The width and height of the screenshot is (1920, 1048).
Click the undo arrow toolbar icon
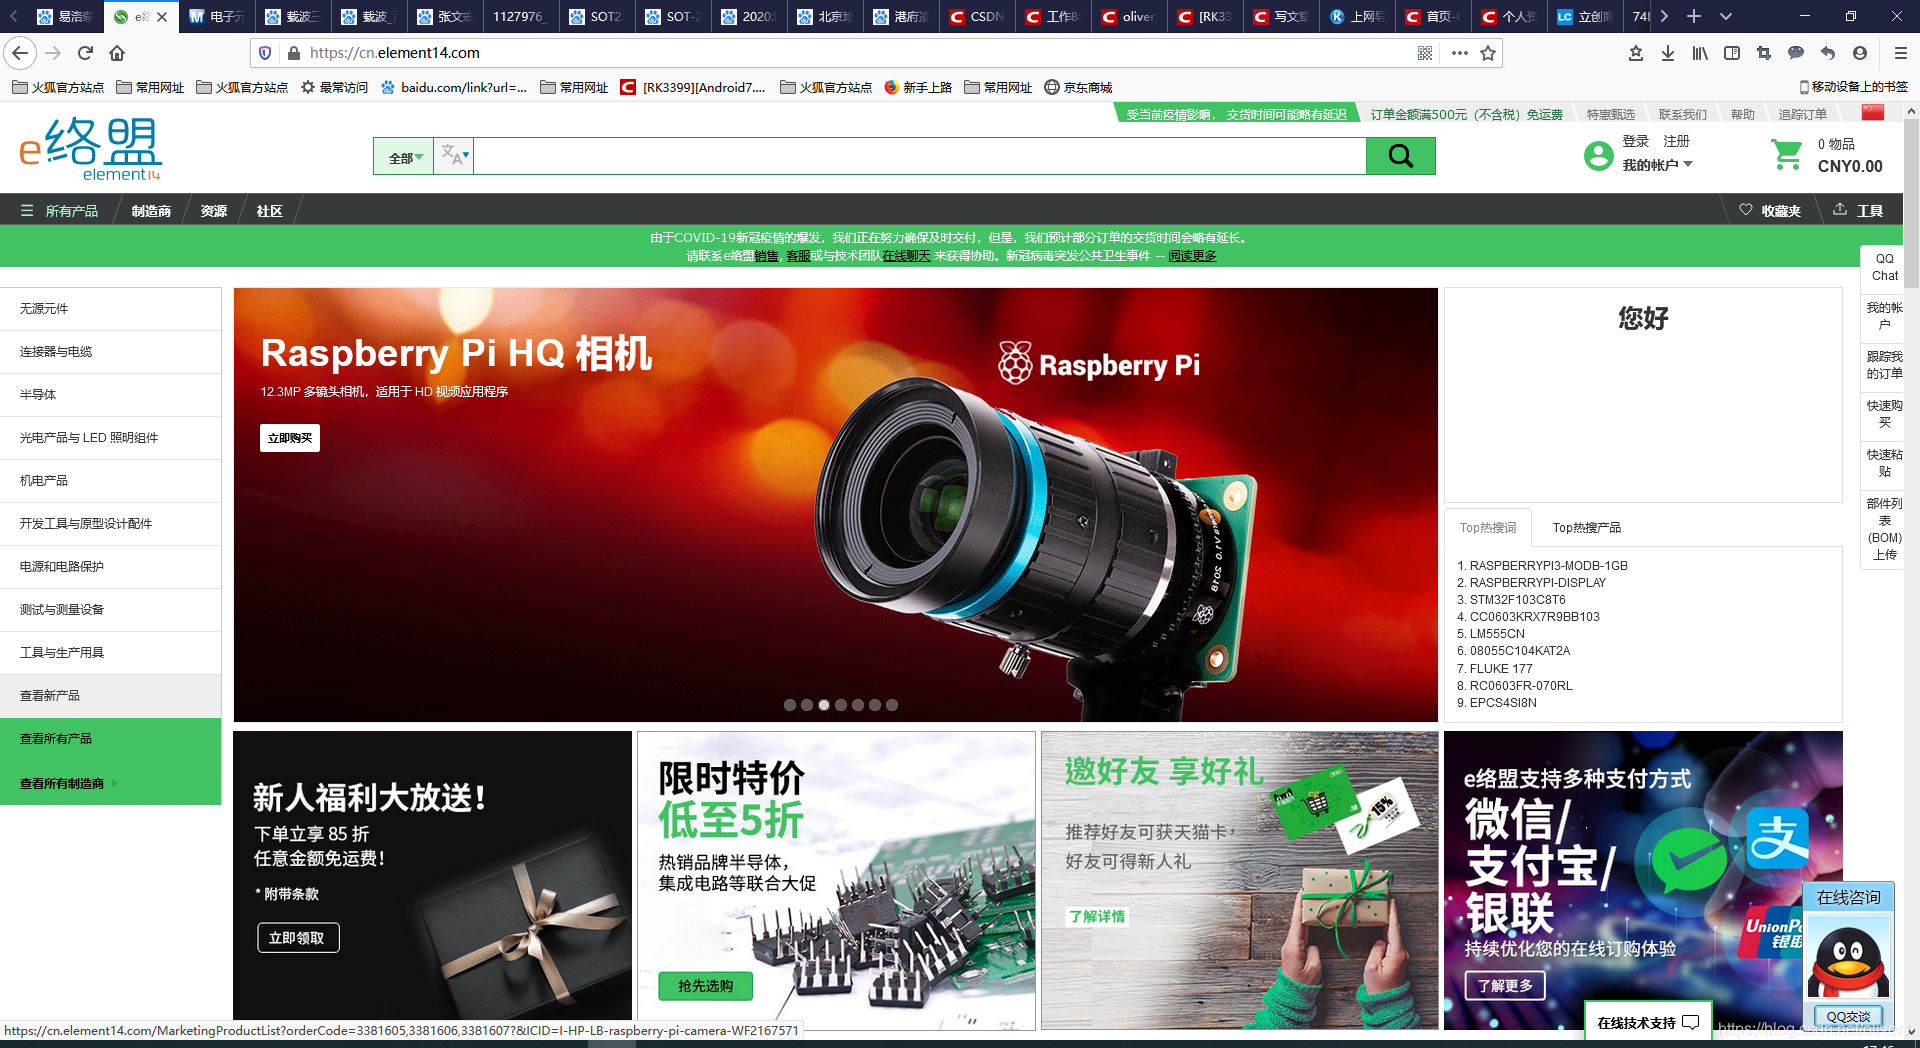[1828, 53]
